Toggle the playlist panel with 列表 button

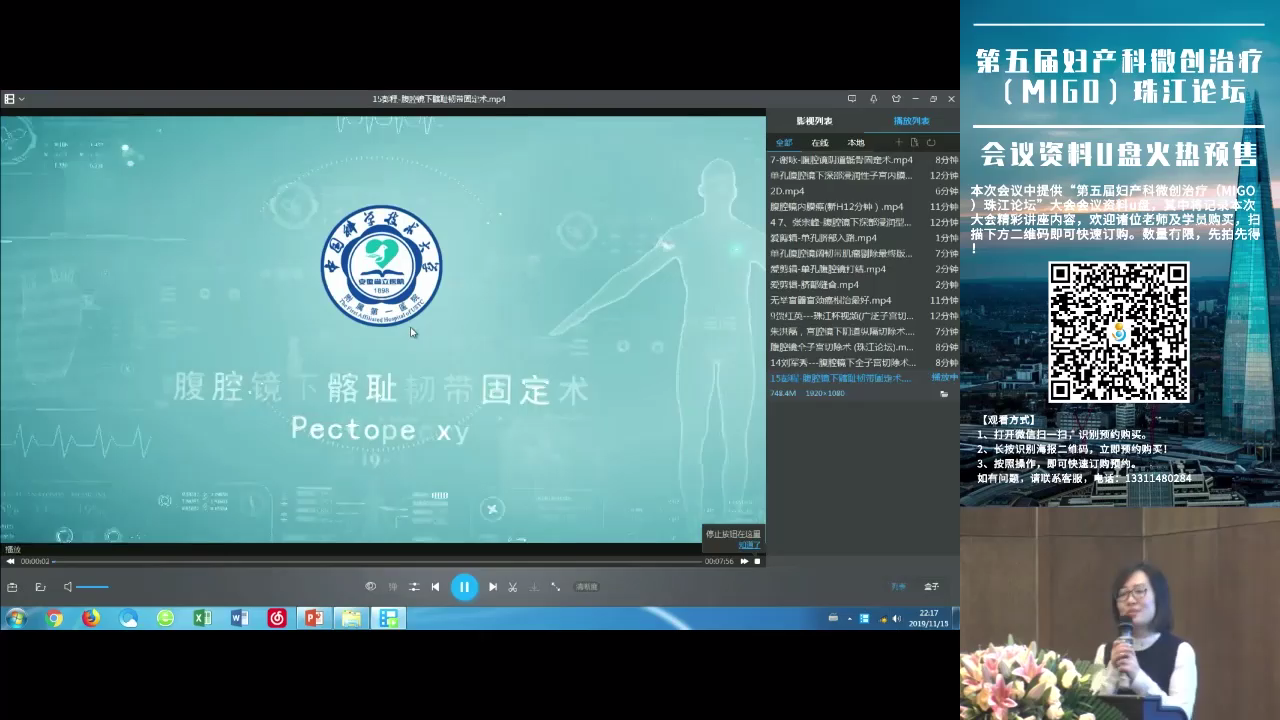(x=898, y=587)
